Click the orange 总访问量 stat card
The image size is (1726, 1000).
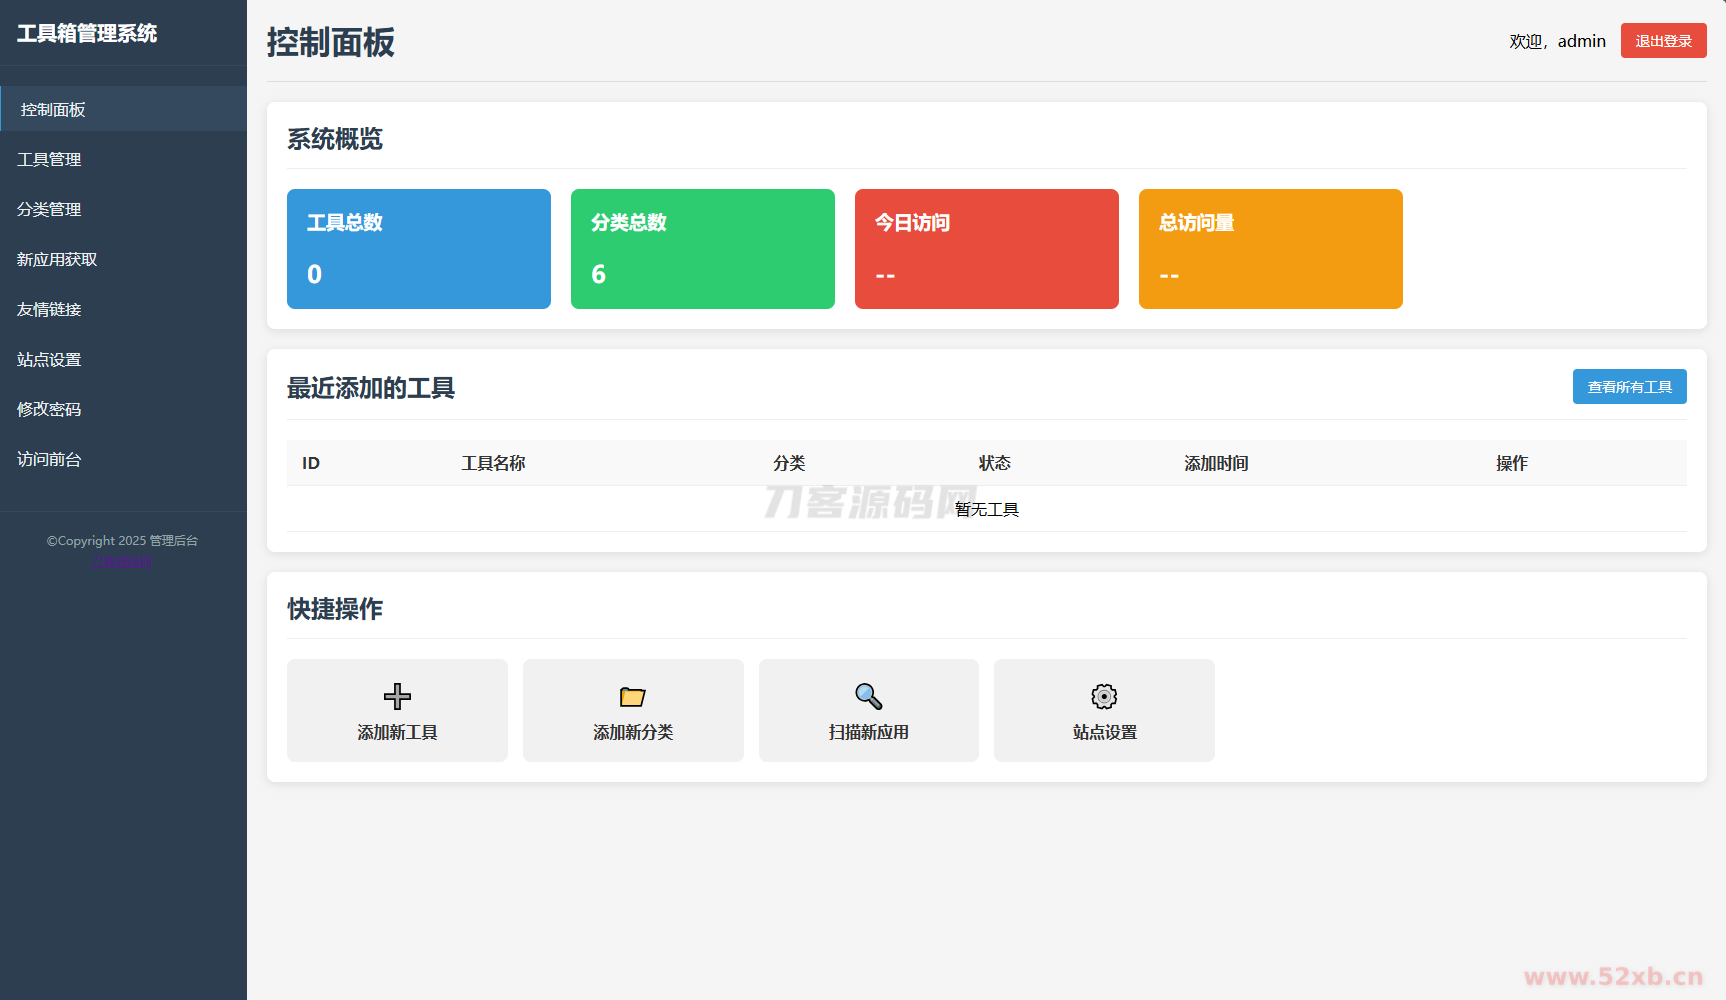[1270, 249]
